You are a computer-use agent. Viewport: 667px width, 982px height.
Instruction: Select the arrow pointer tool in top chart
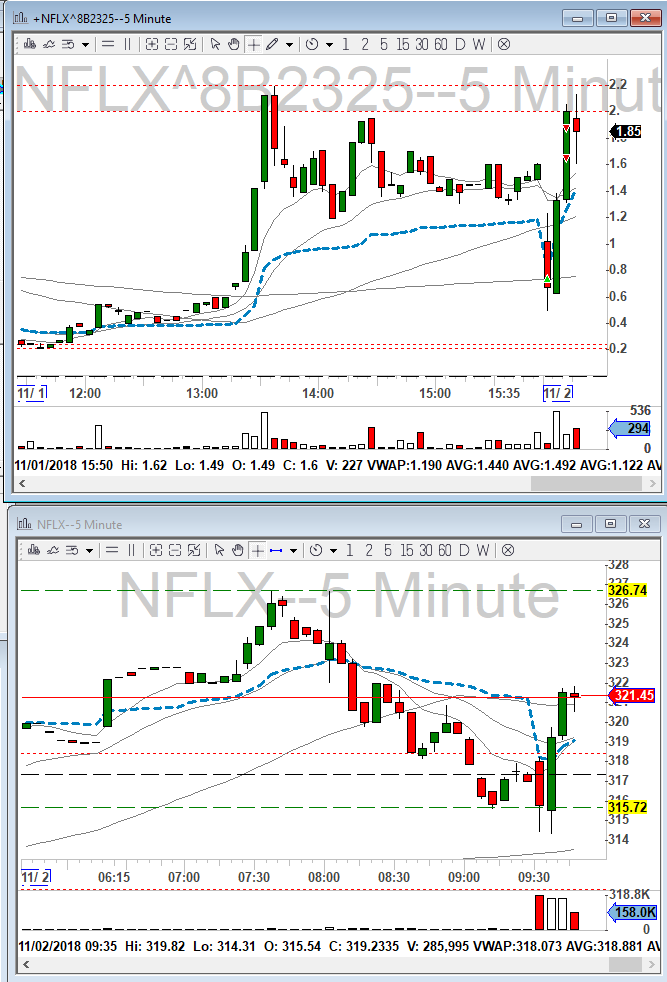pos(215,44)
